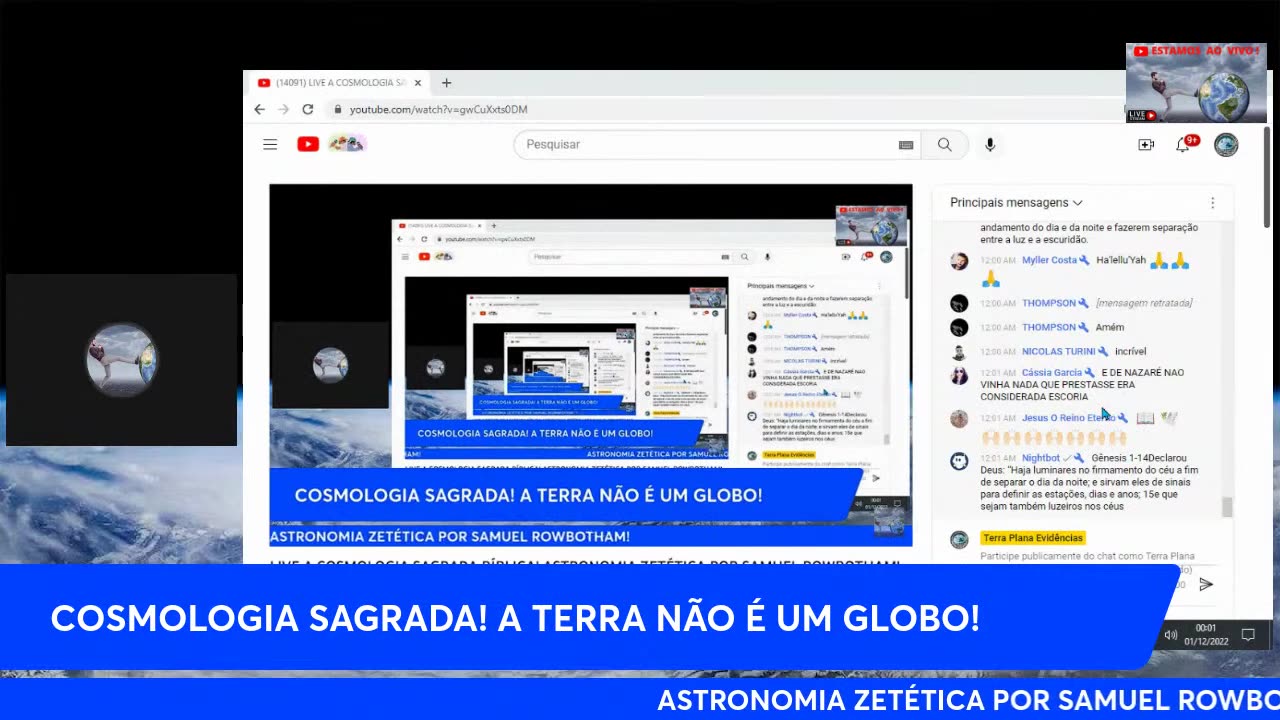This screenshot has height=720, width=1280.
Task: Click the message 'E DE NAZARÉ NAO VINHA NADA'
Action: click(1083, 384)
